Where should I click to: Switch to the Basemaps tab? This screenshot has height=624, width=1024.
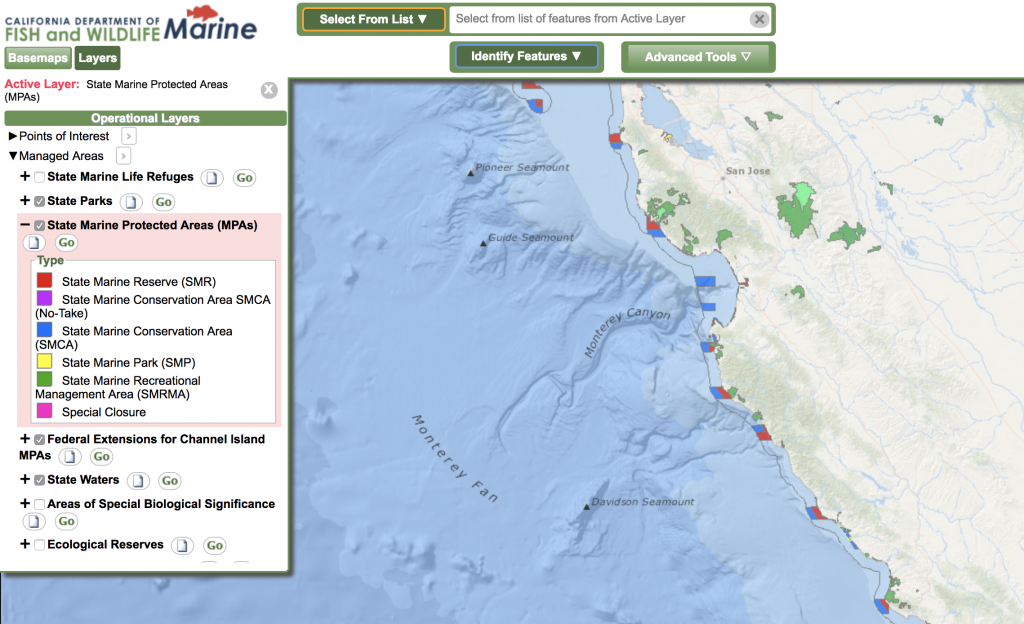coord(38,58)
